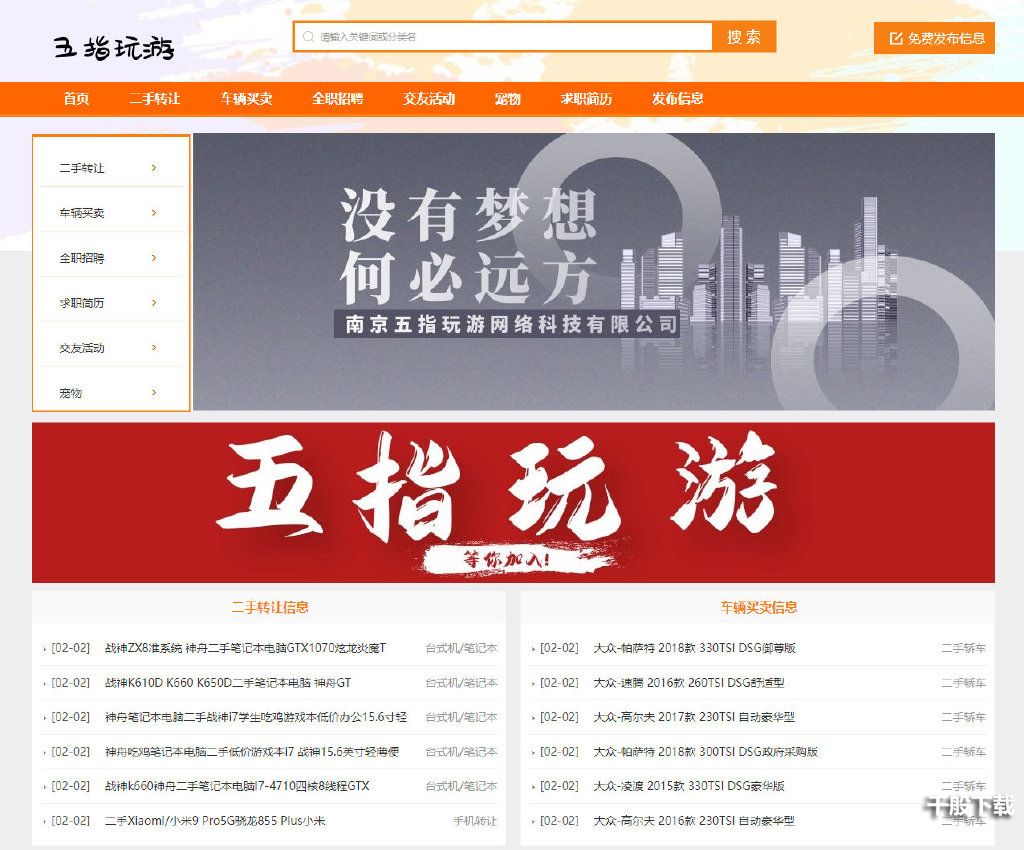This screenshot has height=850, width=1024.
Task: Select 全职招聘 in the top navigation
Action: coord(338,99)
